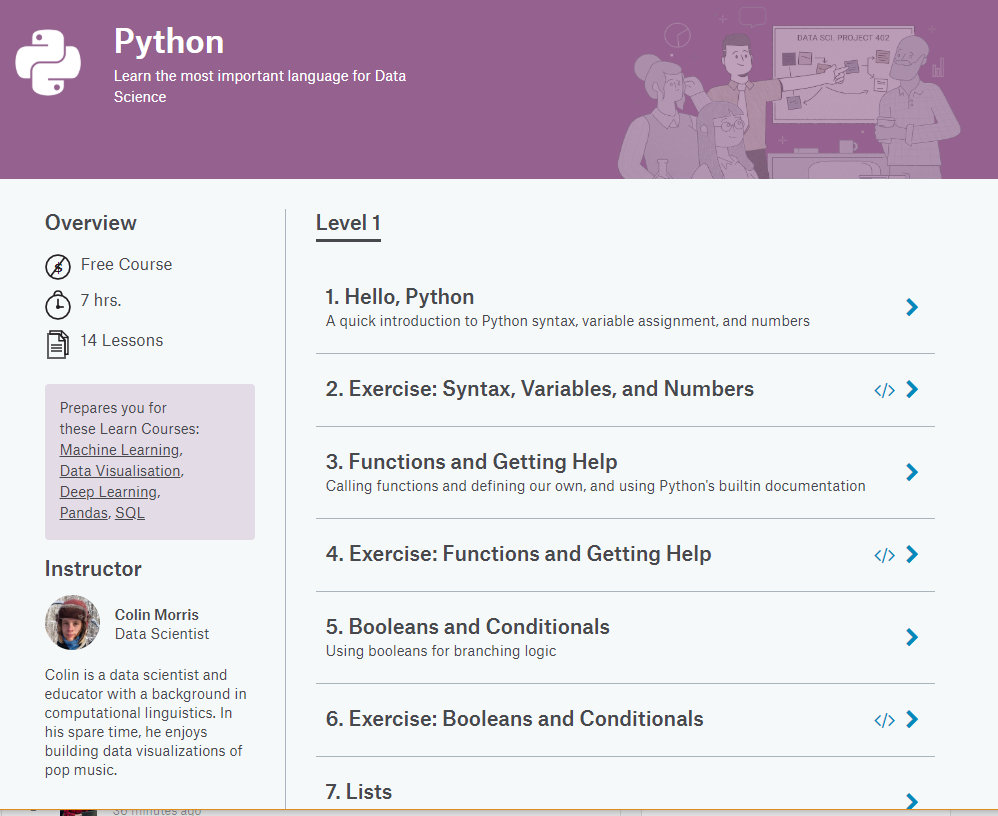Screen dimensions: 998x816
Task: Open the Data Visualisation course link
Action: [x=120, y=471]
